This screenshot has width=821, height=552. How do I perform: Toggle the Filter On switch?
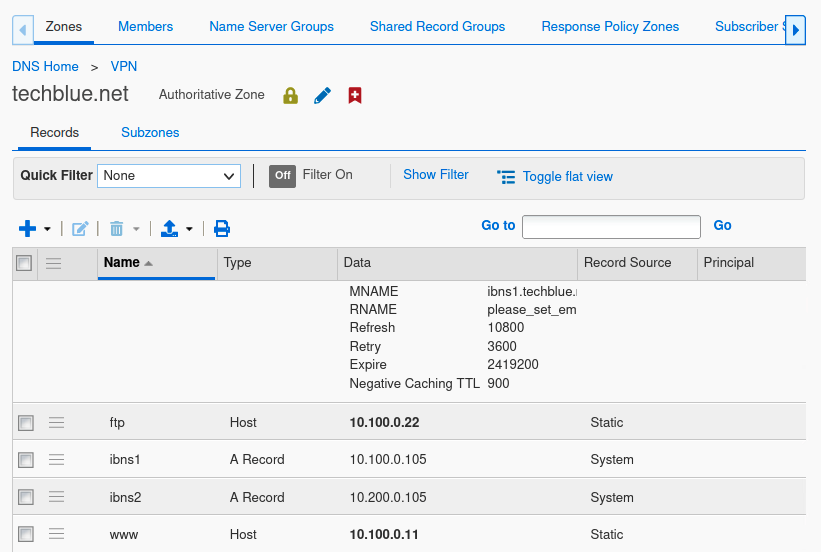click(x=283, y=175)
